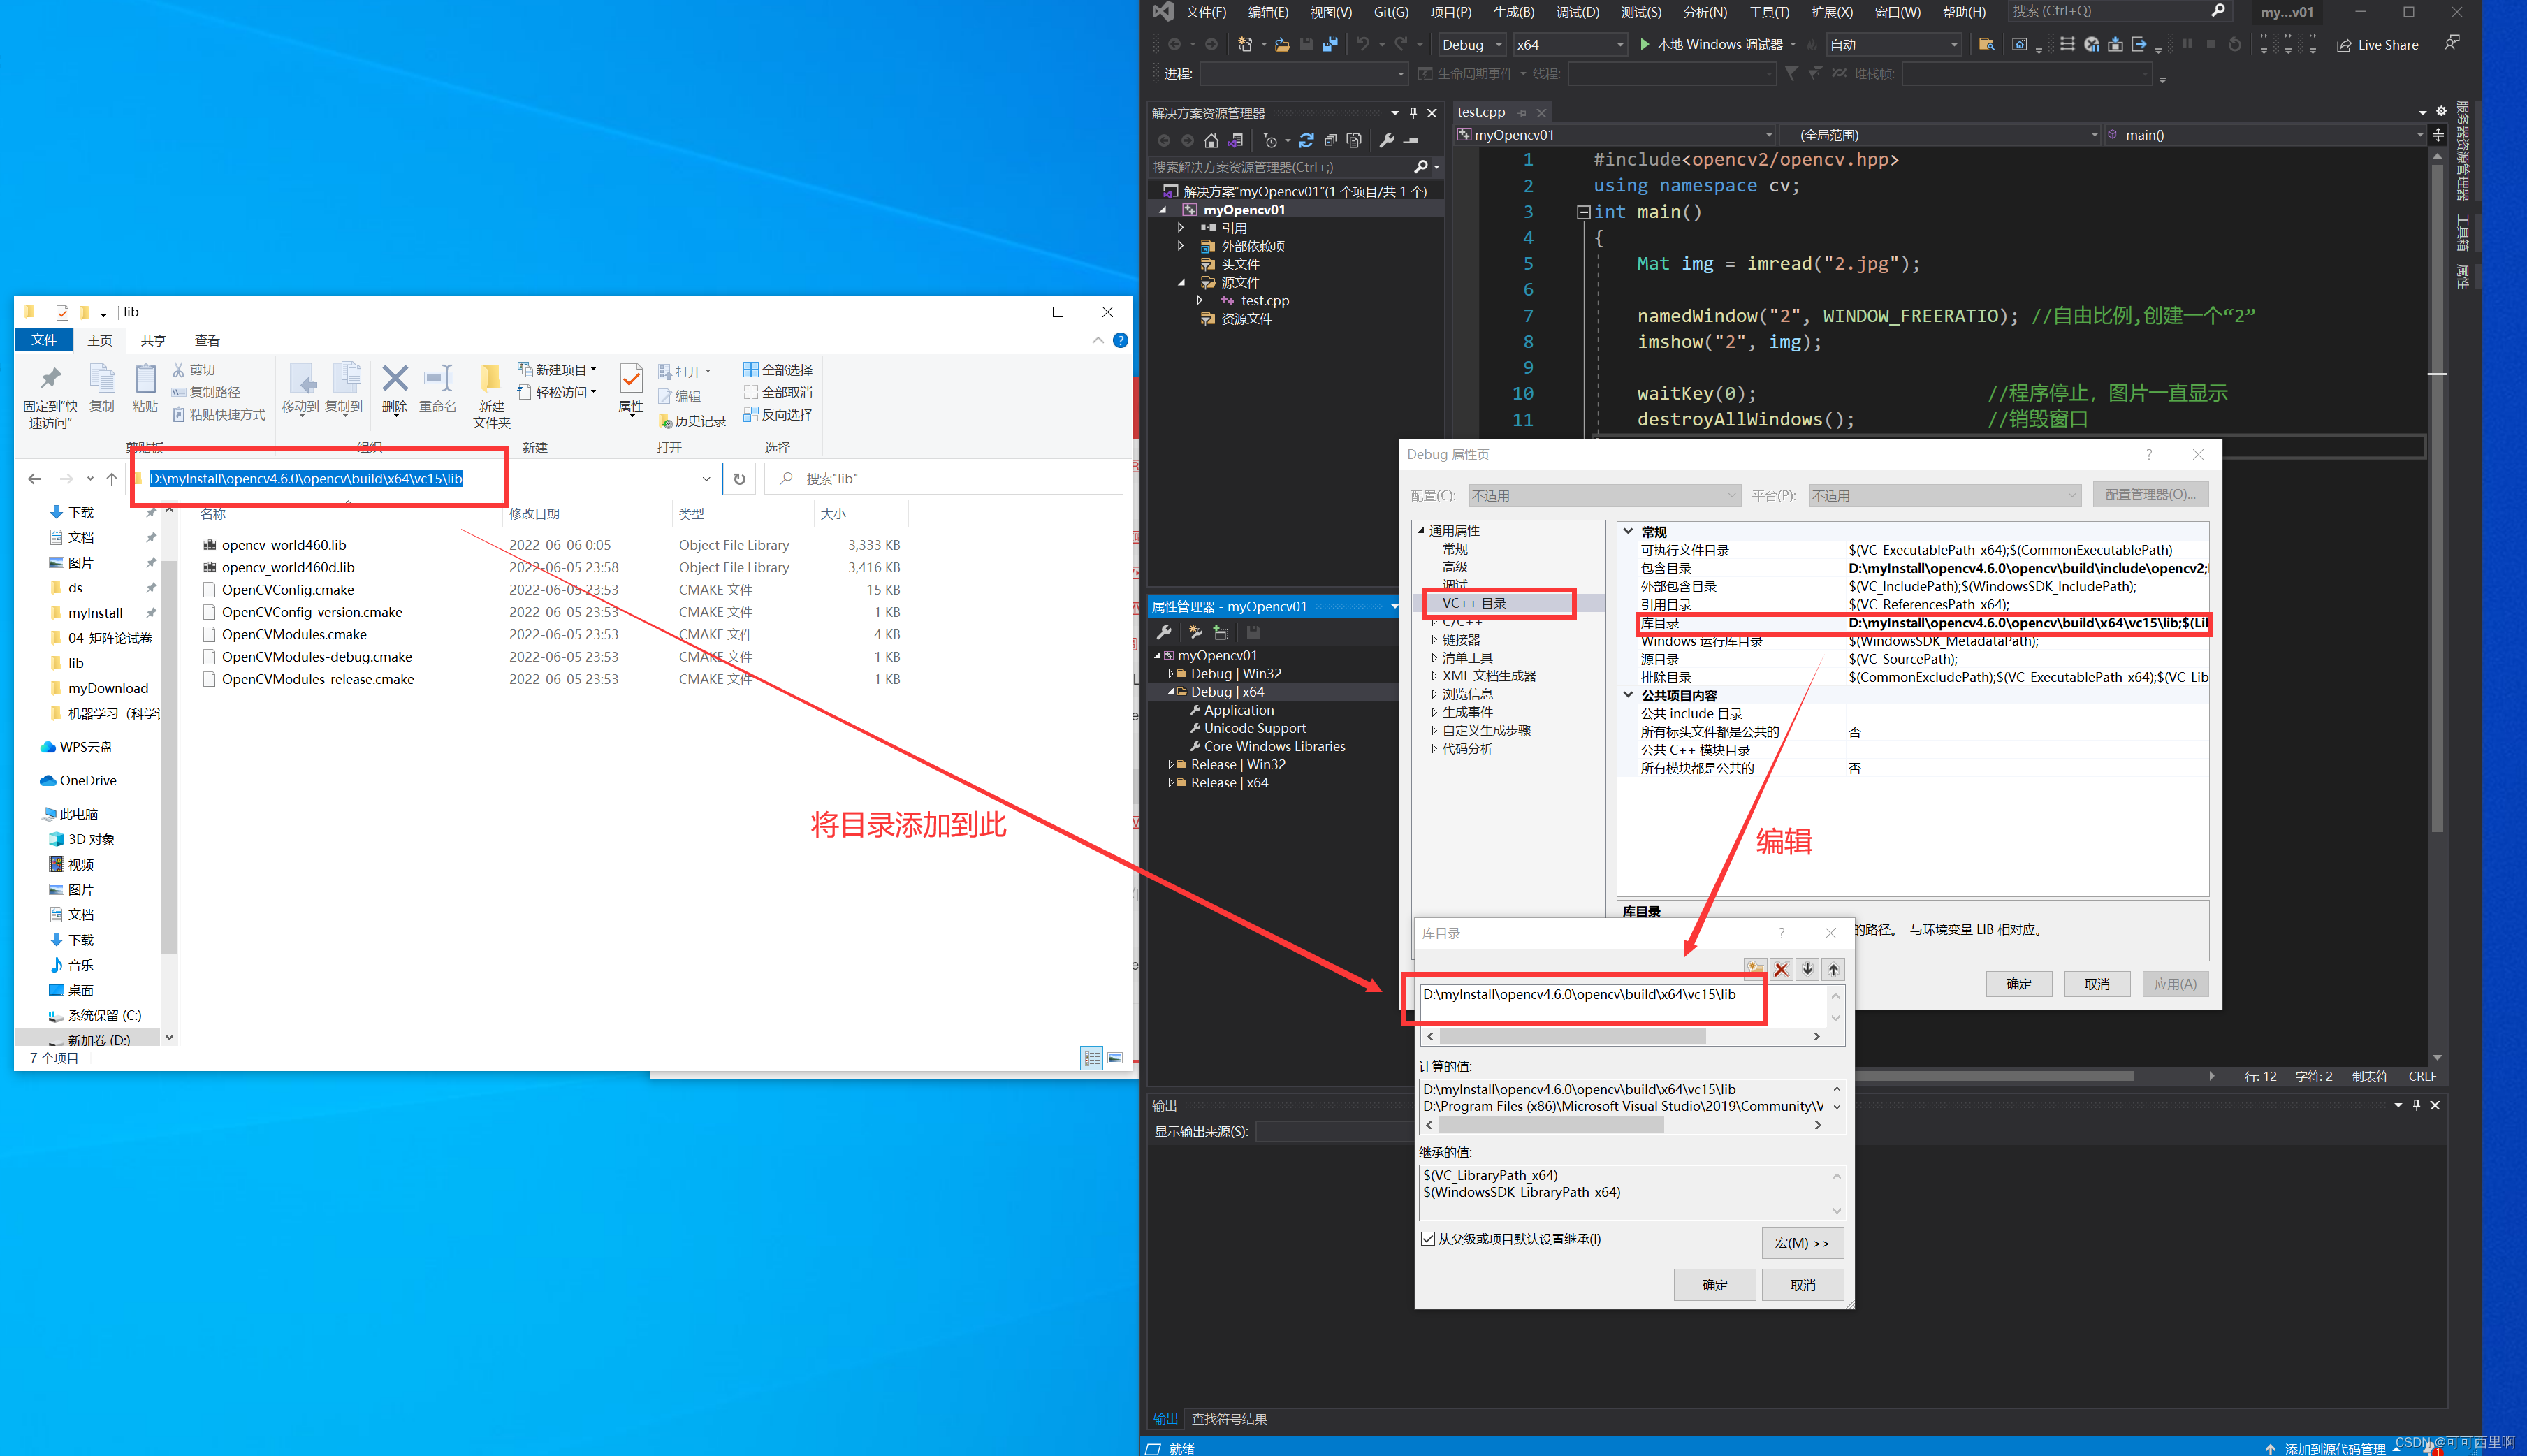Toggle 从父级或项目默认设置继承 checkbox
Image resolution: width=2527 pixels, height=1456 pixels.
click(1428, 1239)
